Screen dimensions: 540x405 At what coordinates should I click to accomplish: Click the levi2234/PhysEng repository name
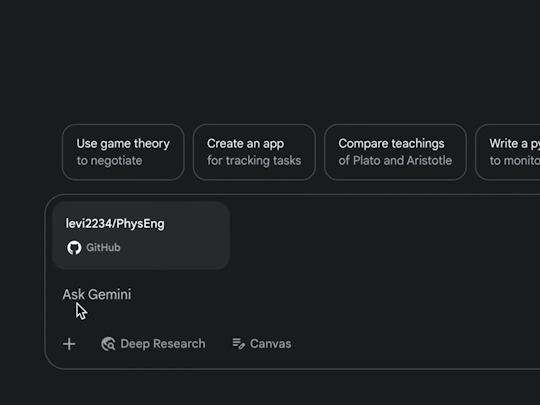click(x=115, y=224)
